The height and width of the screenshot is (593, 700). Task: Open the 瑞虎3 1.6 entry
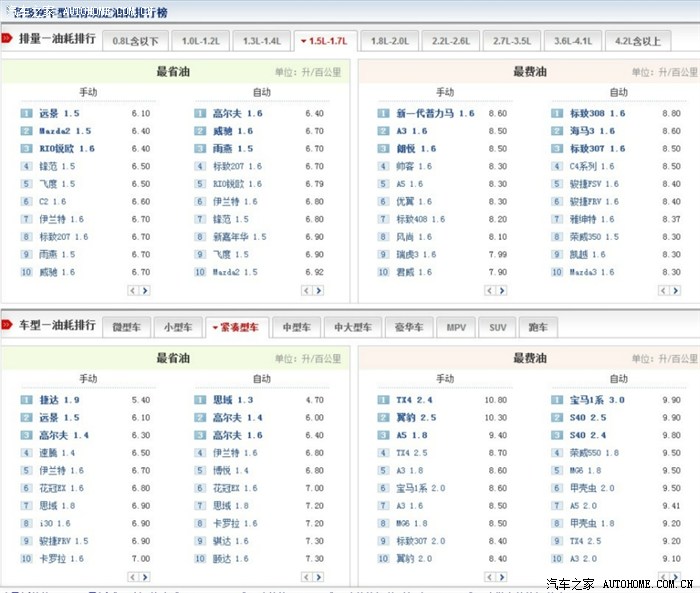click(x=416, y=255)
